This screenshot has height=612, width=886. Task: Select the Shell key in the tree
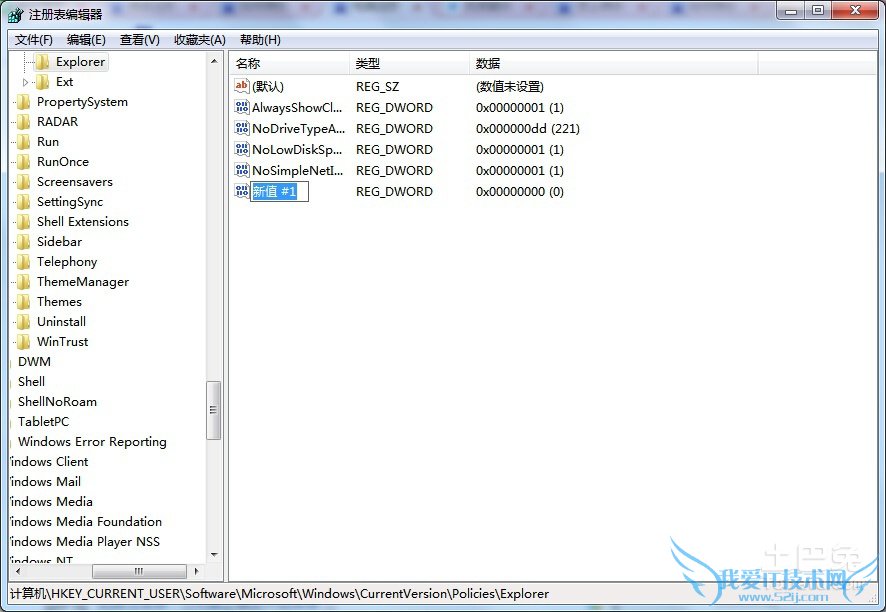tap(31, 381)
